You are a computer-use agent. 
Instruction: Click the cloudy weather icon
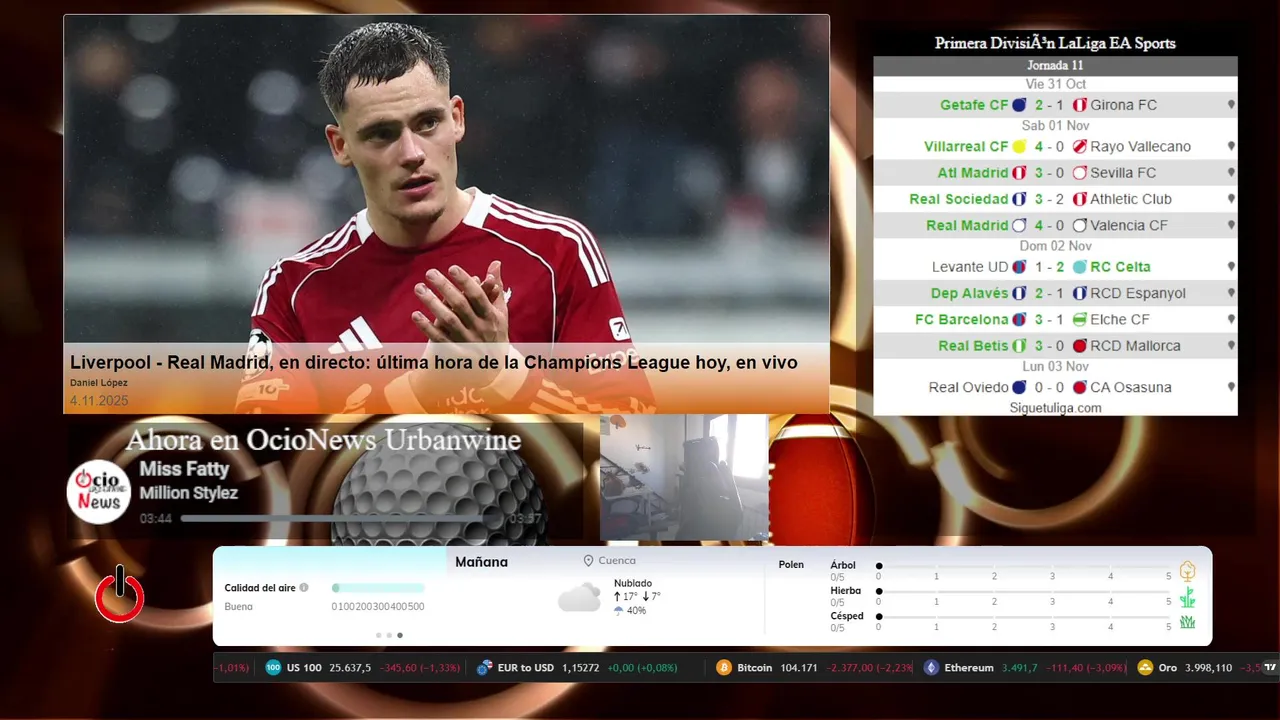579,598
